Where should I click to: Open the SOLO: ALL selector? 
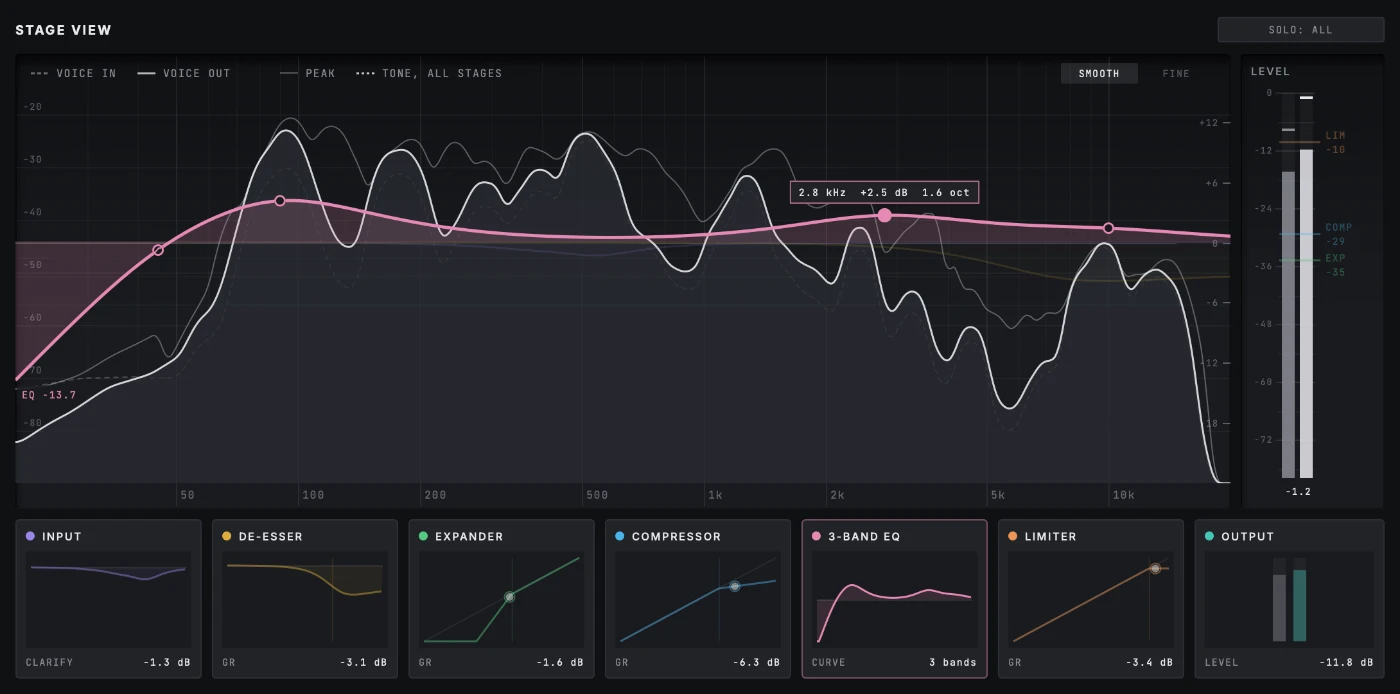pyautogui.click(x=1300, y=30)
